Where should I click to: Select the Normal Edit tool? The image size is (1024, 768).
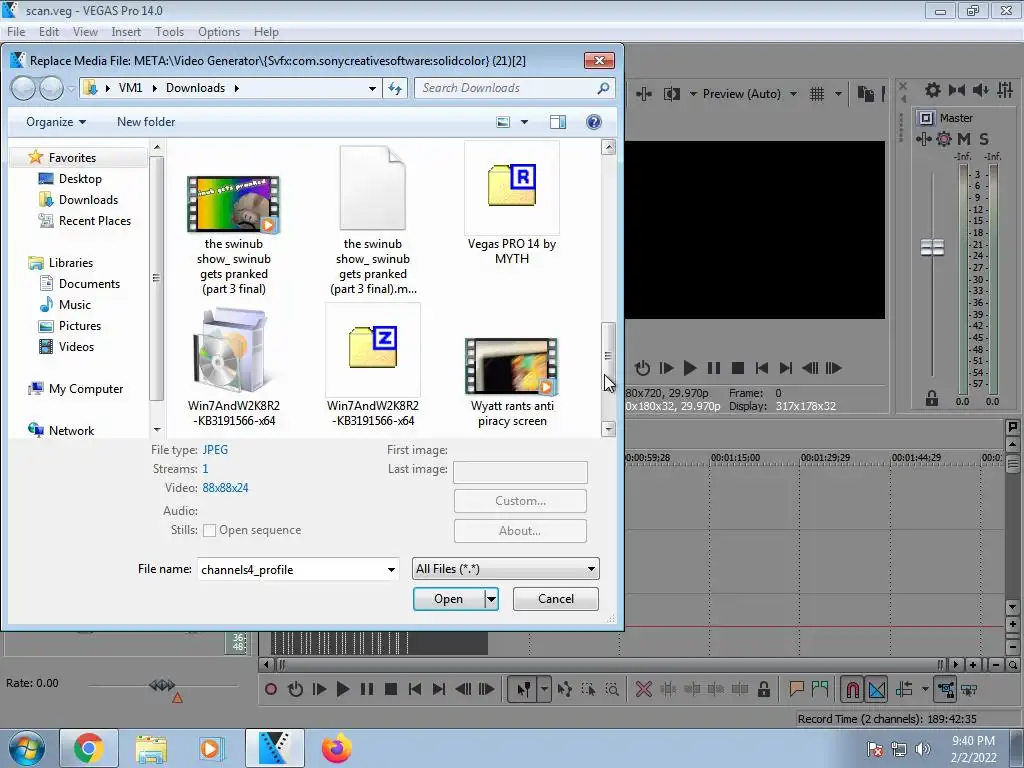pyautogui.click(x=523, y=689)
